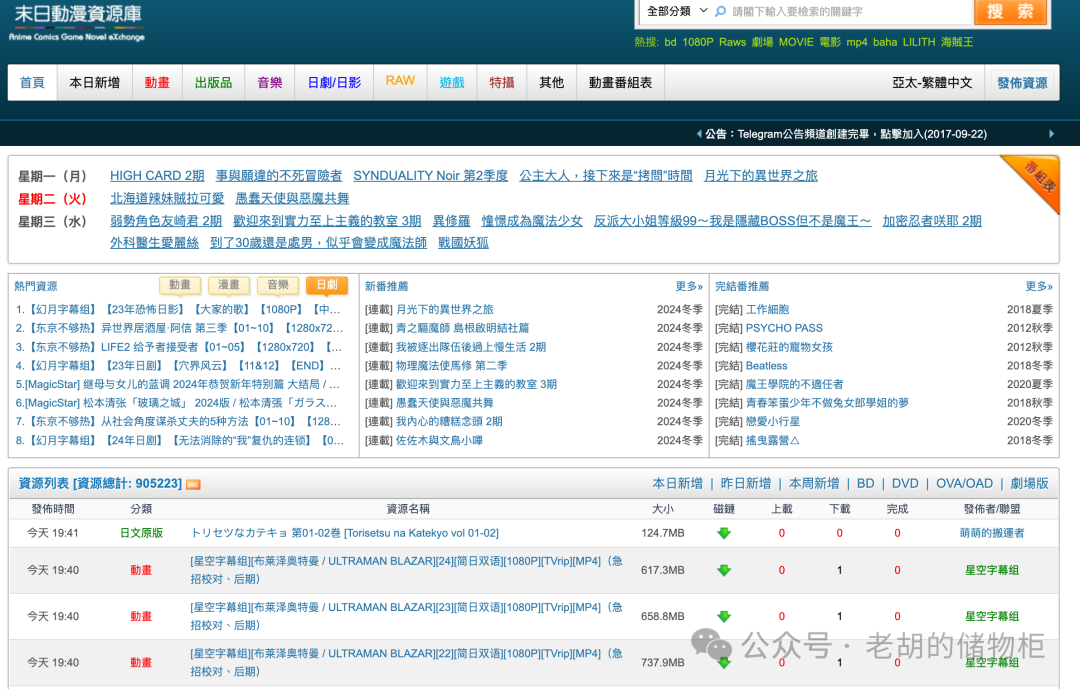Open SYNDUALITY Noir 第2季度 link
This screenshot has width=1080, height=689.
430,176
